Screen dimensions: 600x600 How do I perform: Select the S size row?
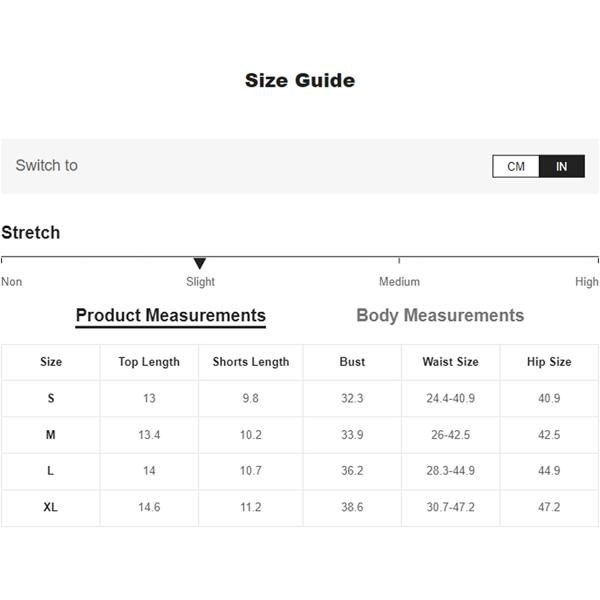[x=300, y=398]
